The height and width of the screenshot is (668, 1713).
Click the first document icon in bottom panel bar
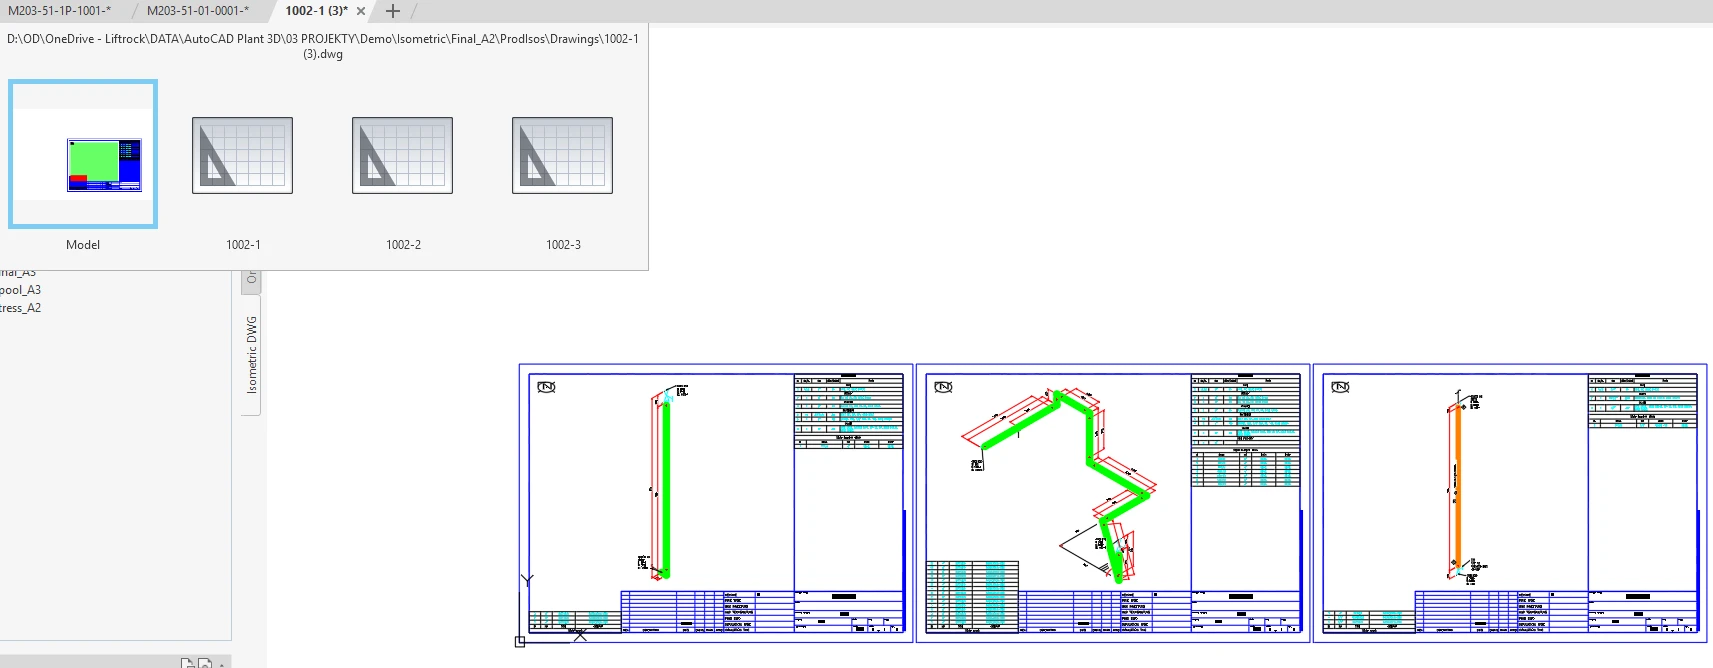click(187, 663)
